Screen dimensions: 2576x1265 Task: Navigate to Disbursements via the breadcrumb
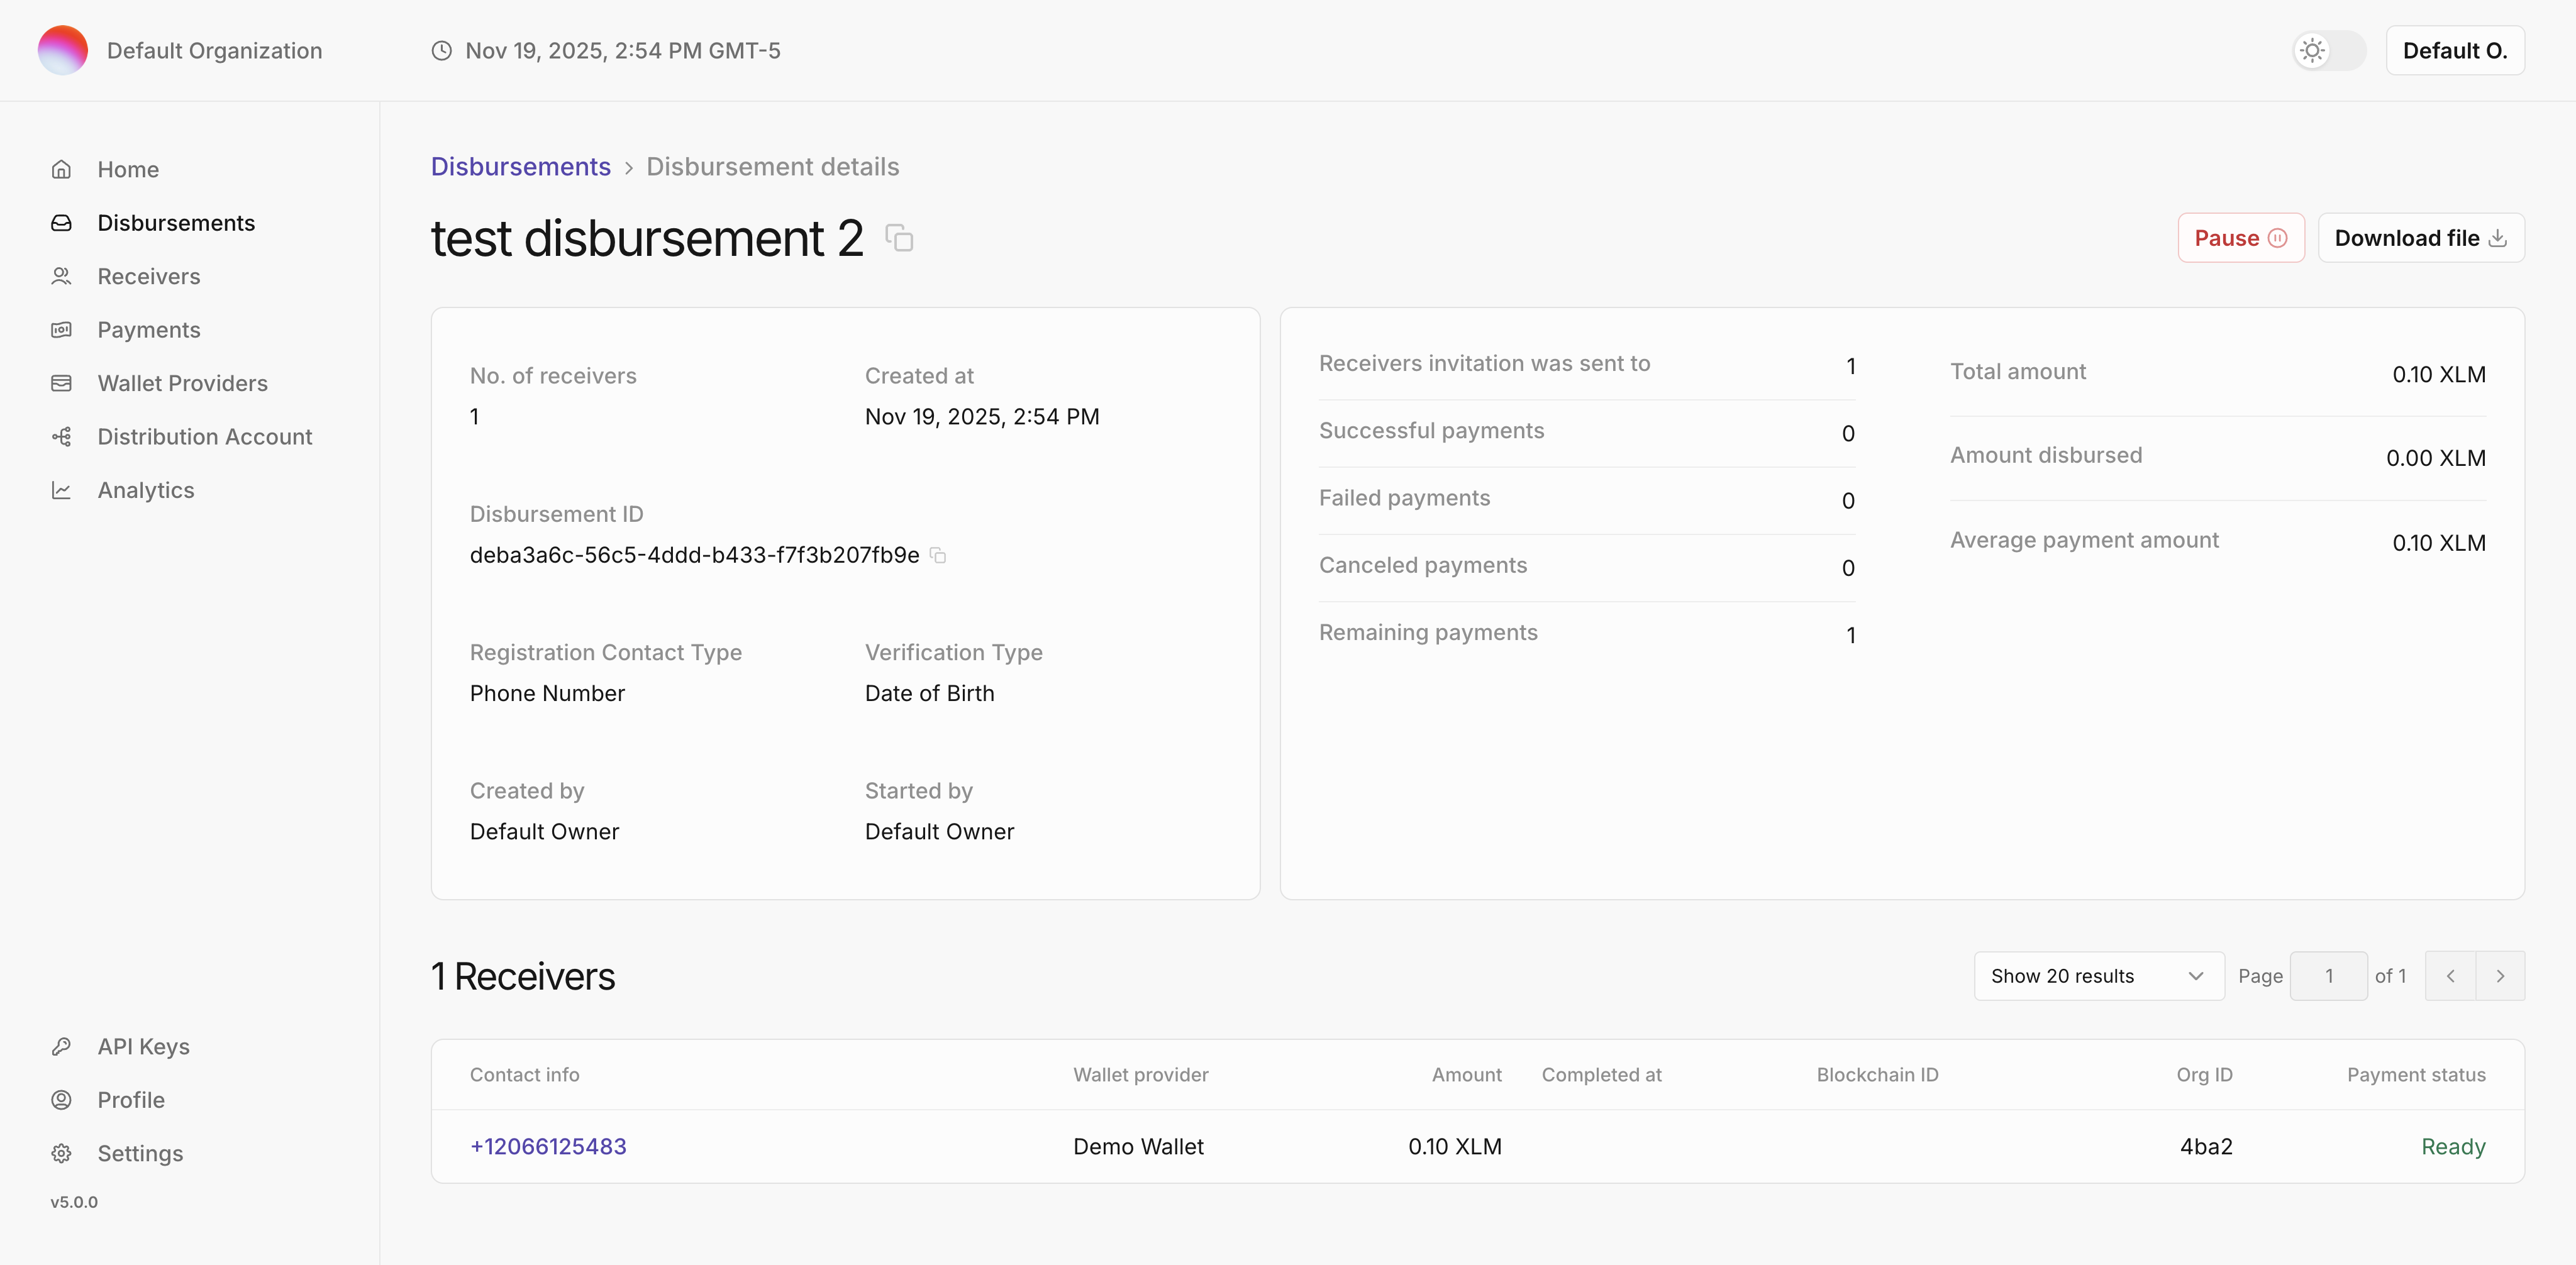click(x=520, y=166)
